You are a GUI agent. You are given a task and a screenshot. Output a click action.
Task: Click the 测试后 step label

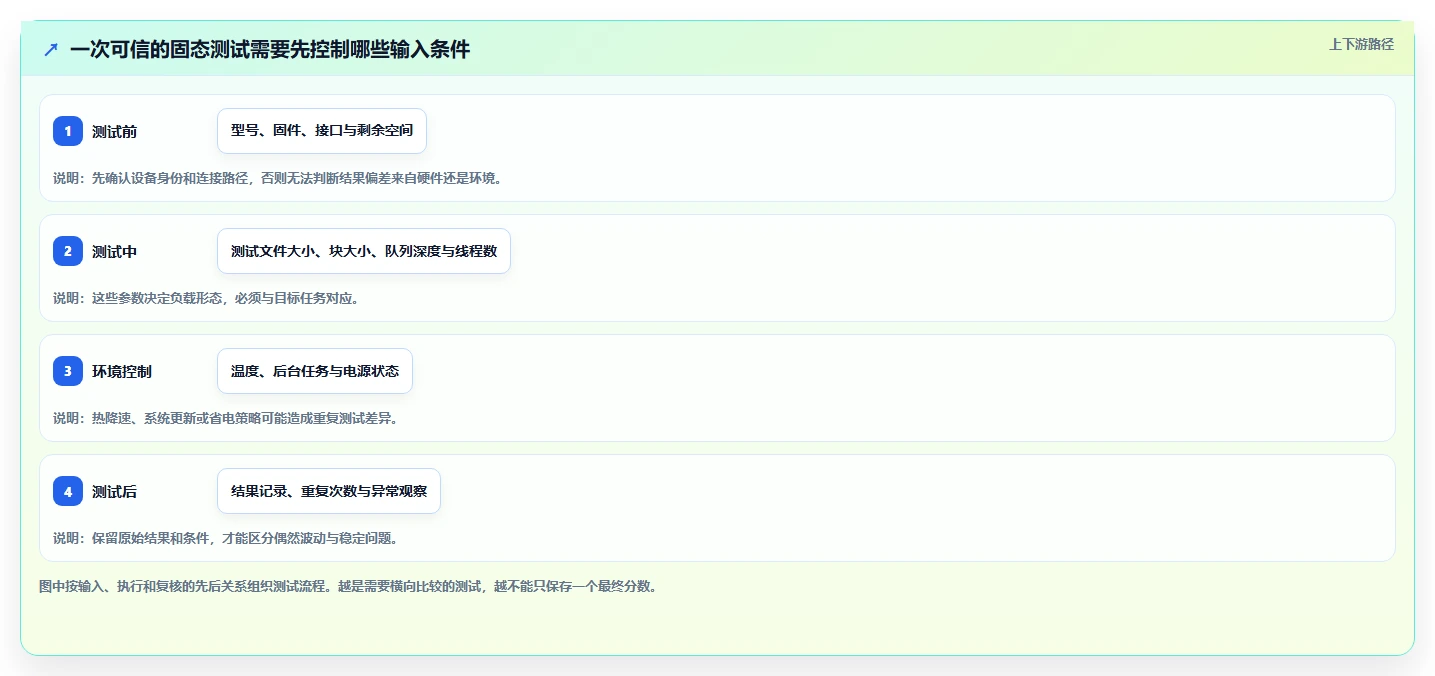point(114,491)
